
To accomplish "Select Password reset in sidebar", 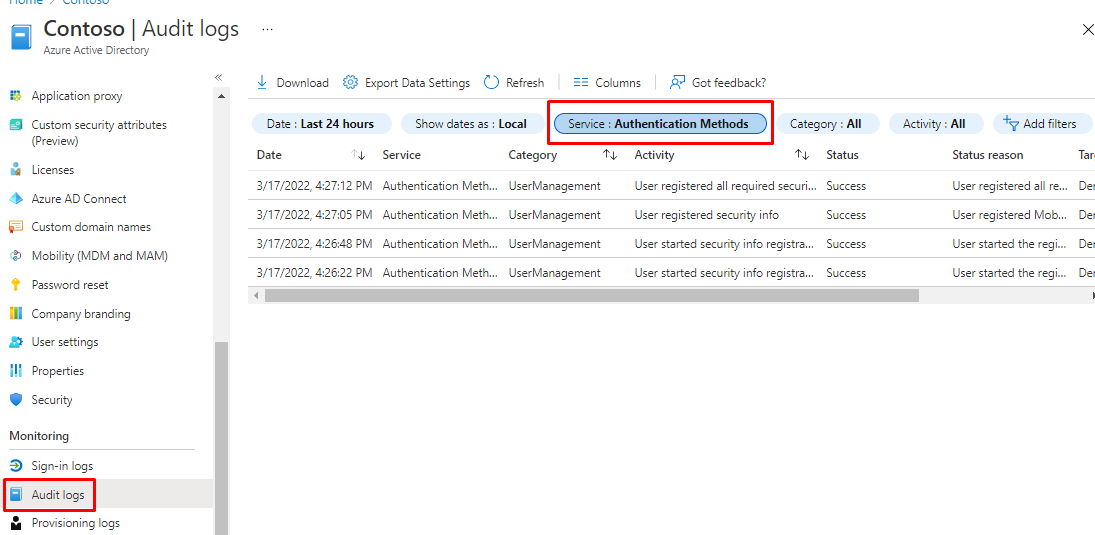I will tap(69, 285).
